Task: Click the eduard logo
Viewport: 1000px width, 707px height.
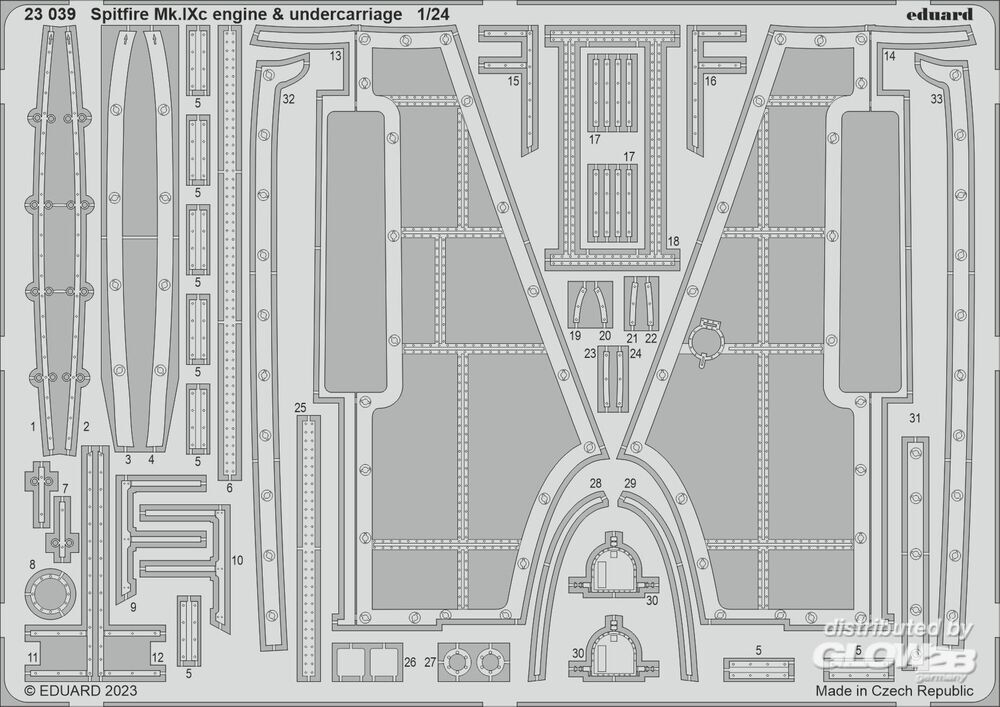Action: click(x=942, y=14)
